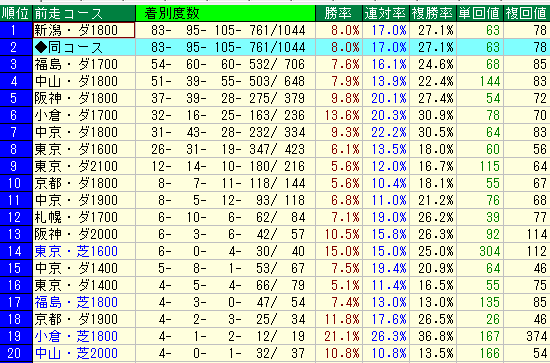Click the 51- 39- 55- 503/648 record cell
Screen dimensions: 550x363
tap(226, 81)
